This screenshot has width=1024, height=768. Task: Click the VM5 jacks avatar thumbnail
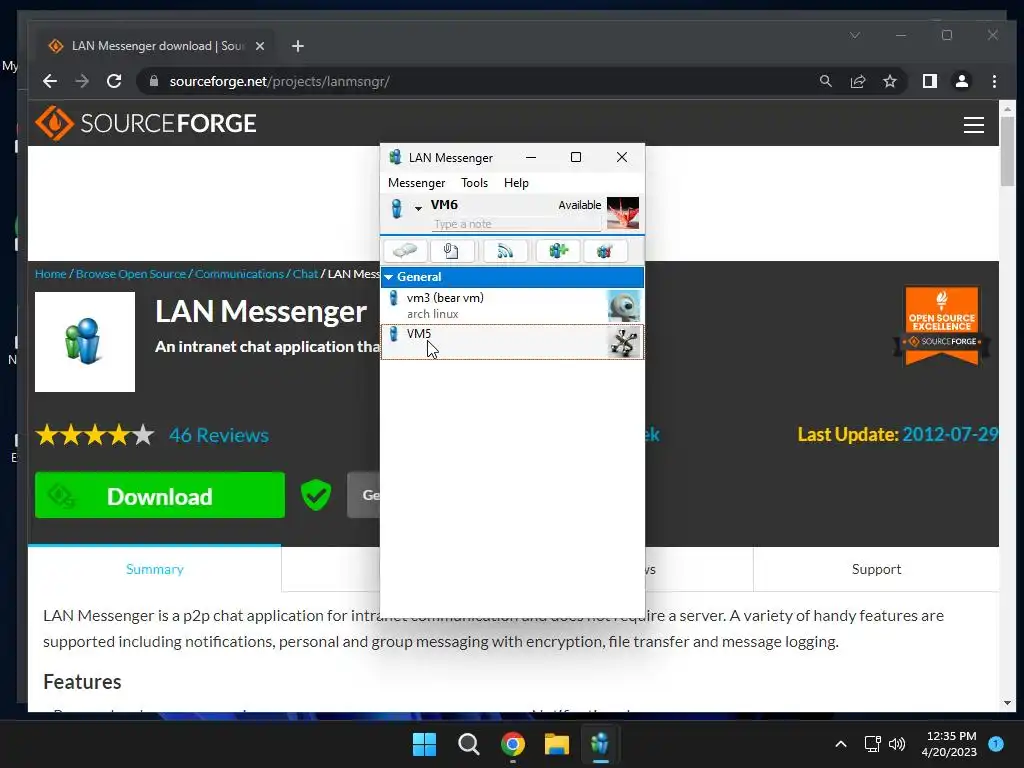(x=624, y=342)
